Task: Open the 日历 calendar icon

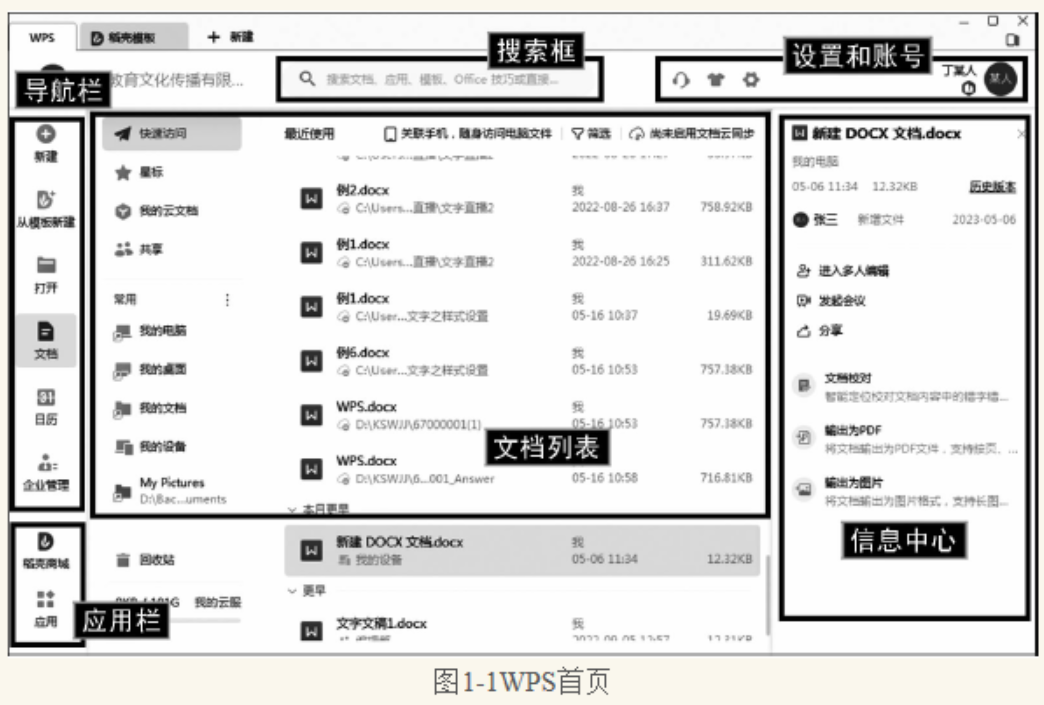Action: tap(46, 397)
